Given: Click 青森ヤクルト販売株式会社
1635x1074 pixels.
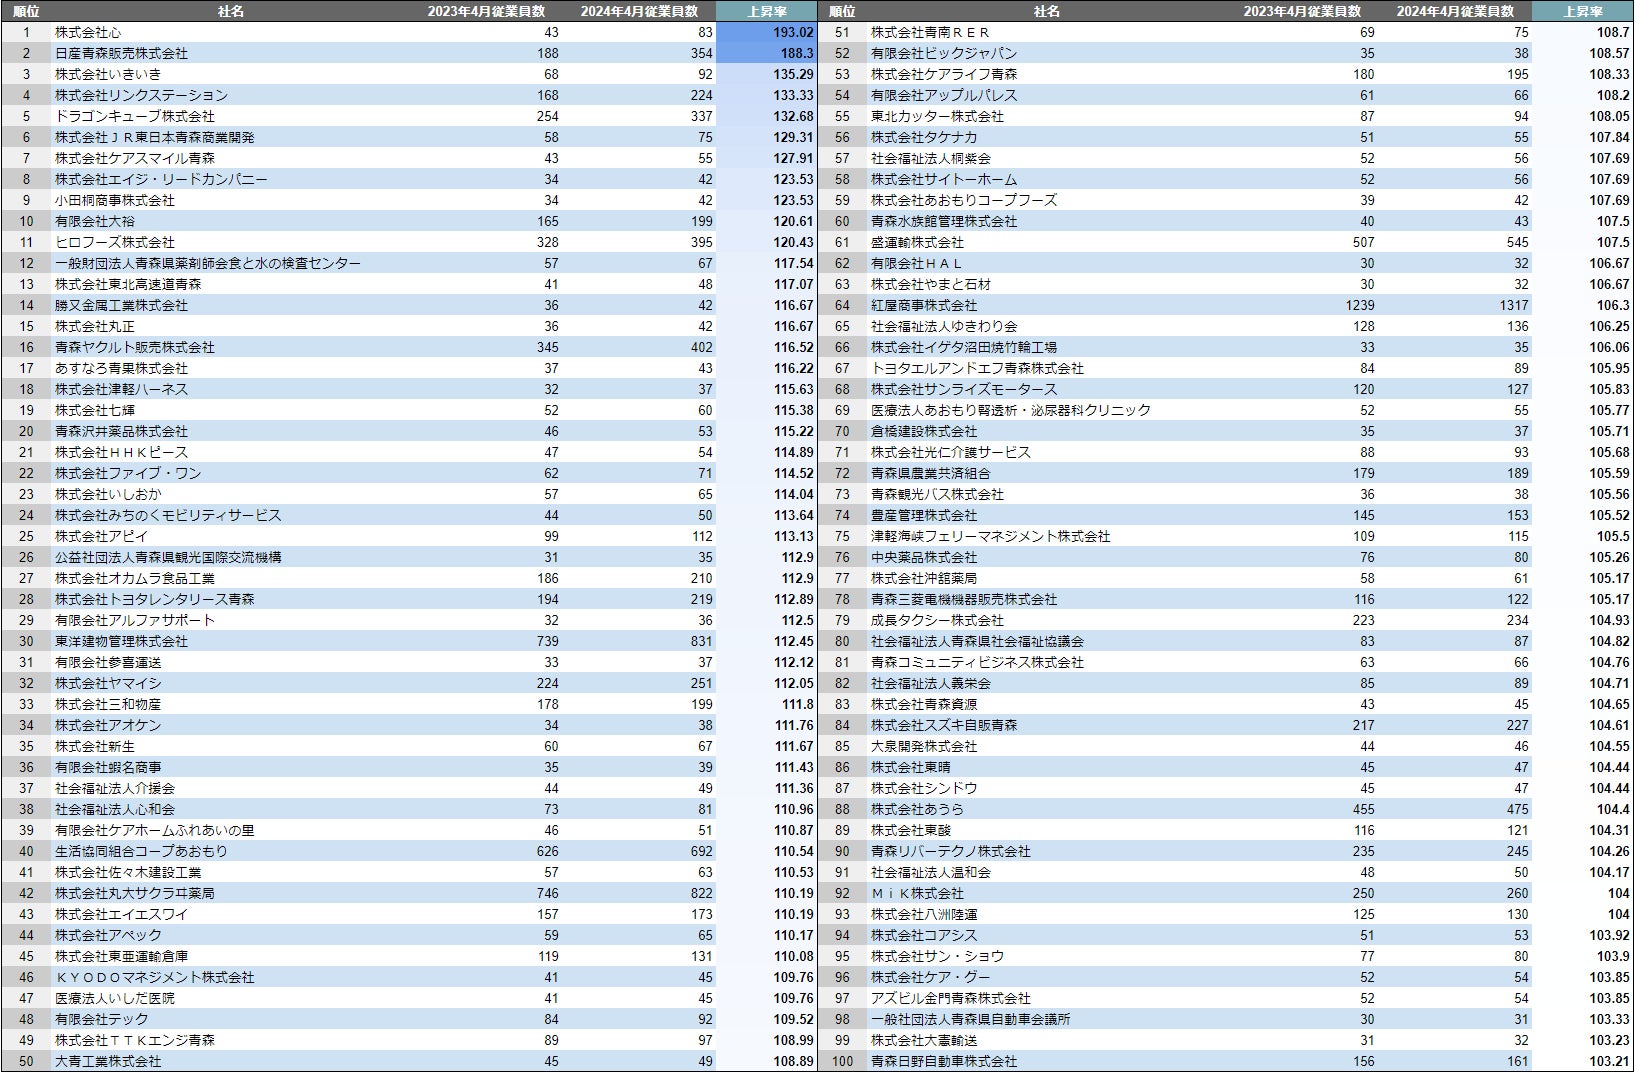Looking at the screenshot, I should pyautogui.click(x=135, y=347).
